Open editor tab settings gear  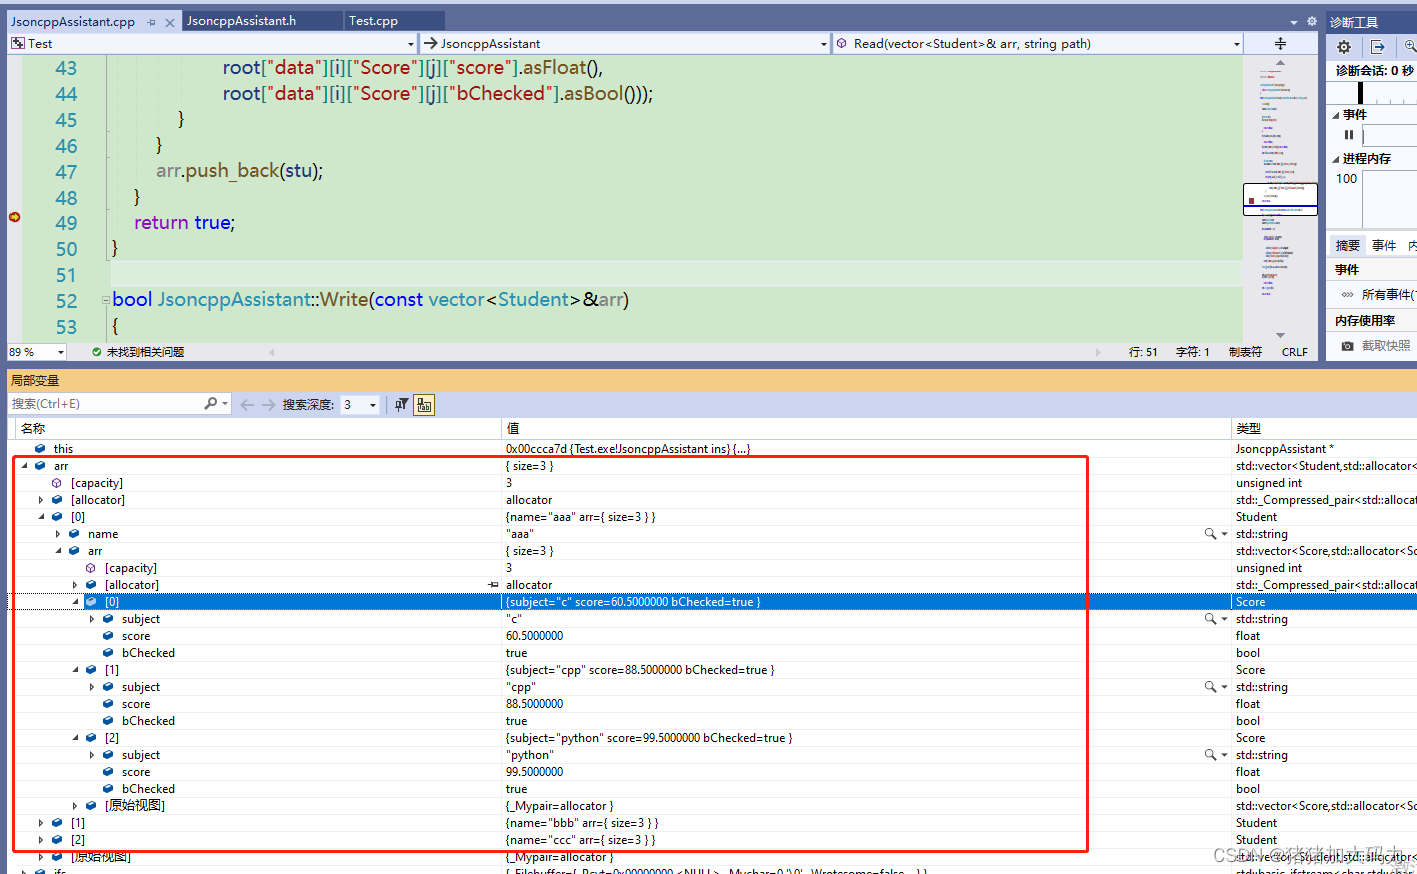coord(1312,21)
